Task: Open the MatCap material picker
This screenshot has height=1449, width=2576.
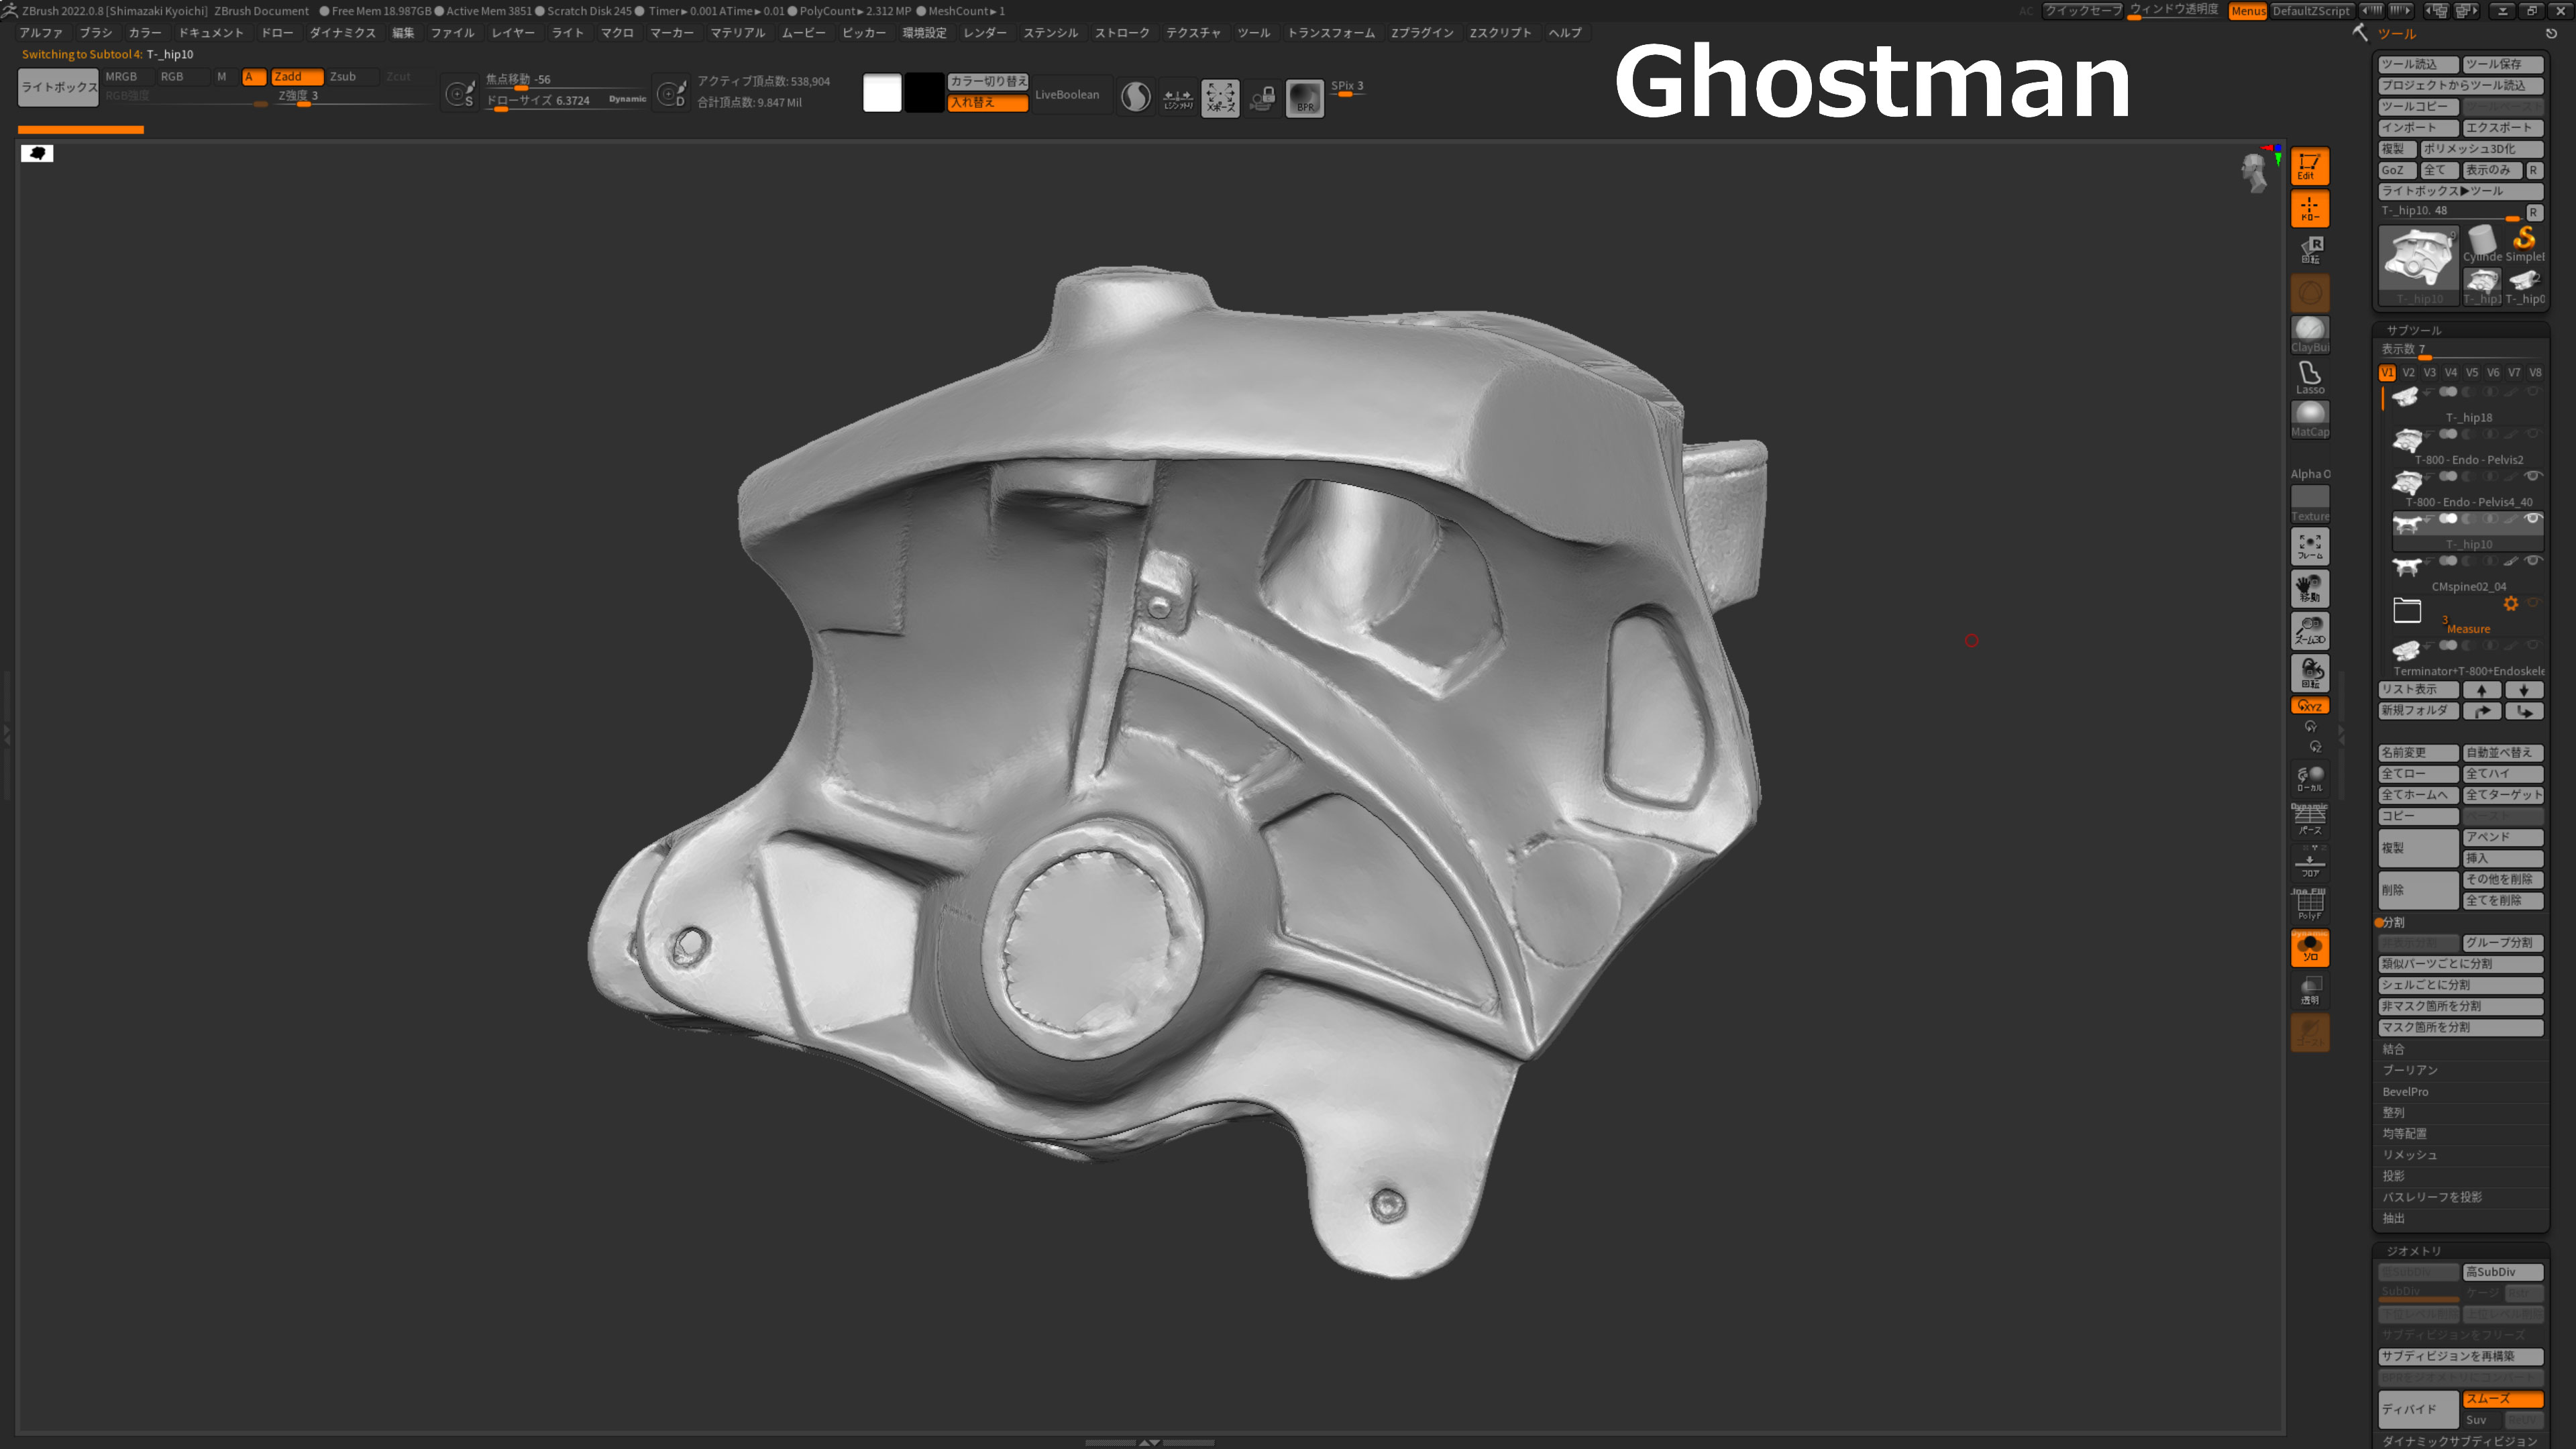Action: [x=2309, y=419]
